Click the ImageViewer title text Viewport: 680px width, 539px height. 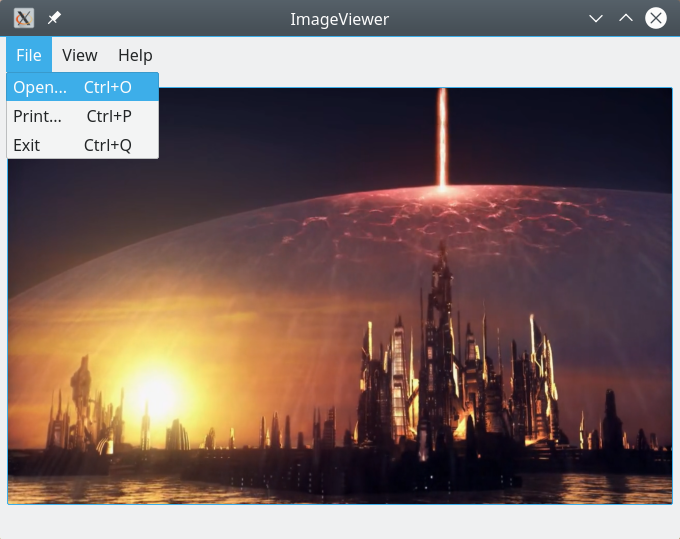tap(339, 18)
